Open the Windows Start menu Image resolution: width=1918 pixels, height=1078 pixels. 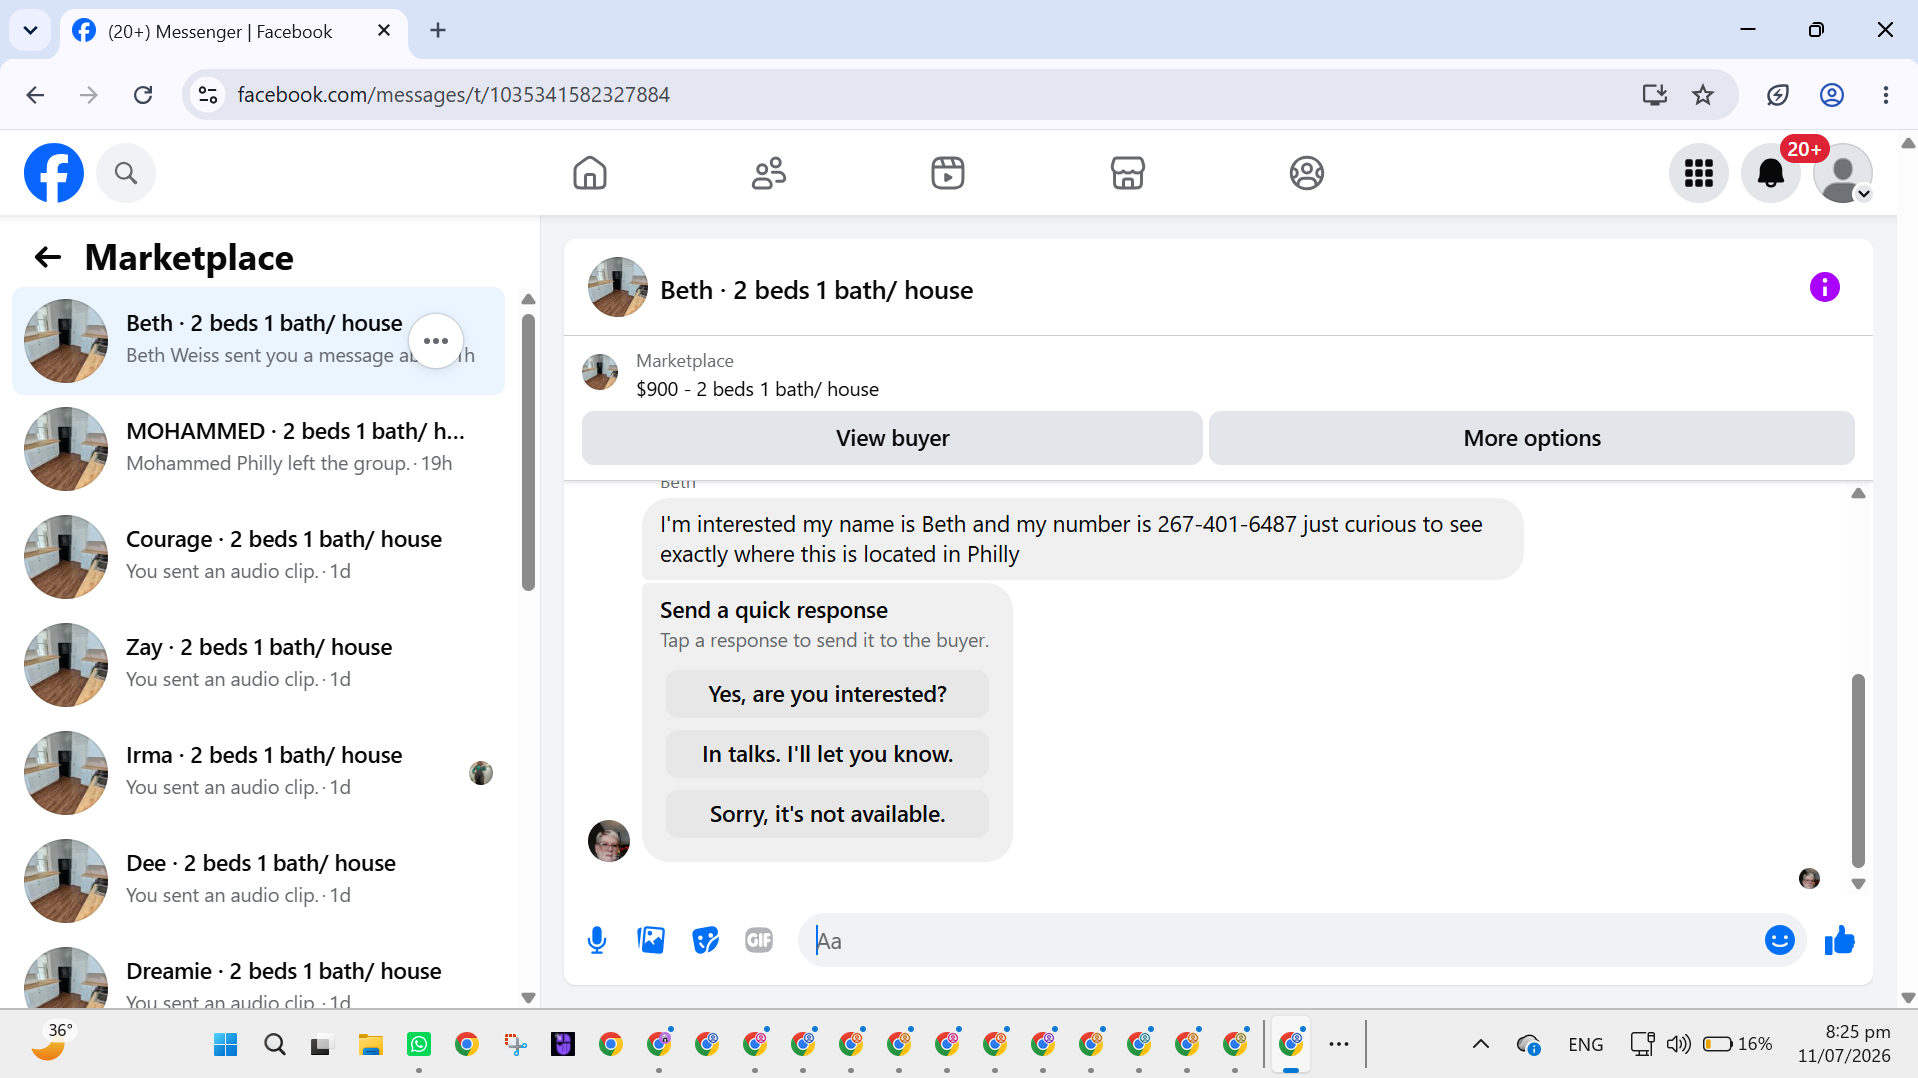point(226,1045)
